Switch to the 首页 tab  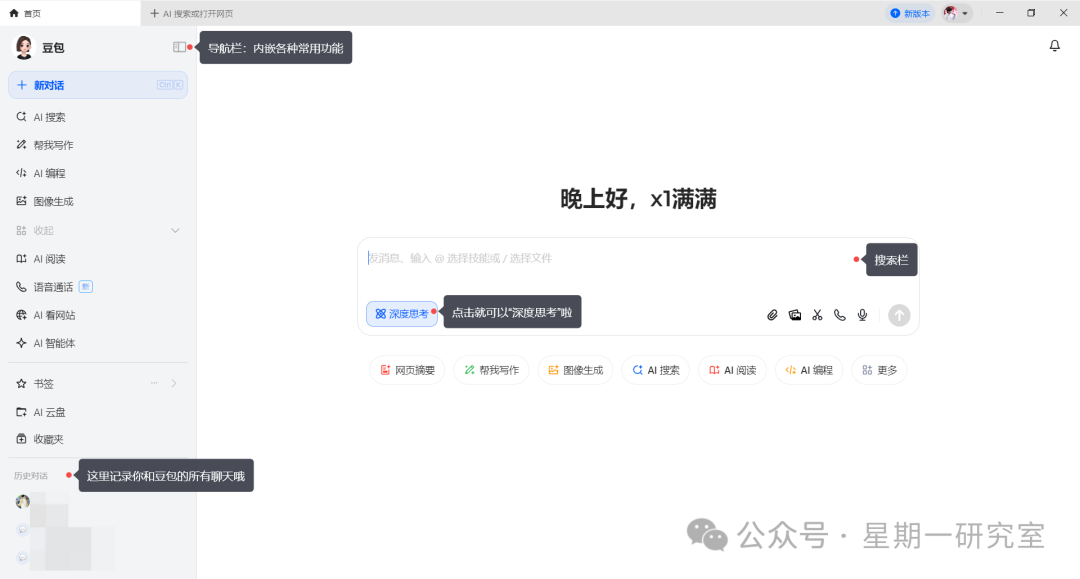tap(70, 13)
